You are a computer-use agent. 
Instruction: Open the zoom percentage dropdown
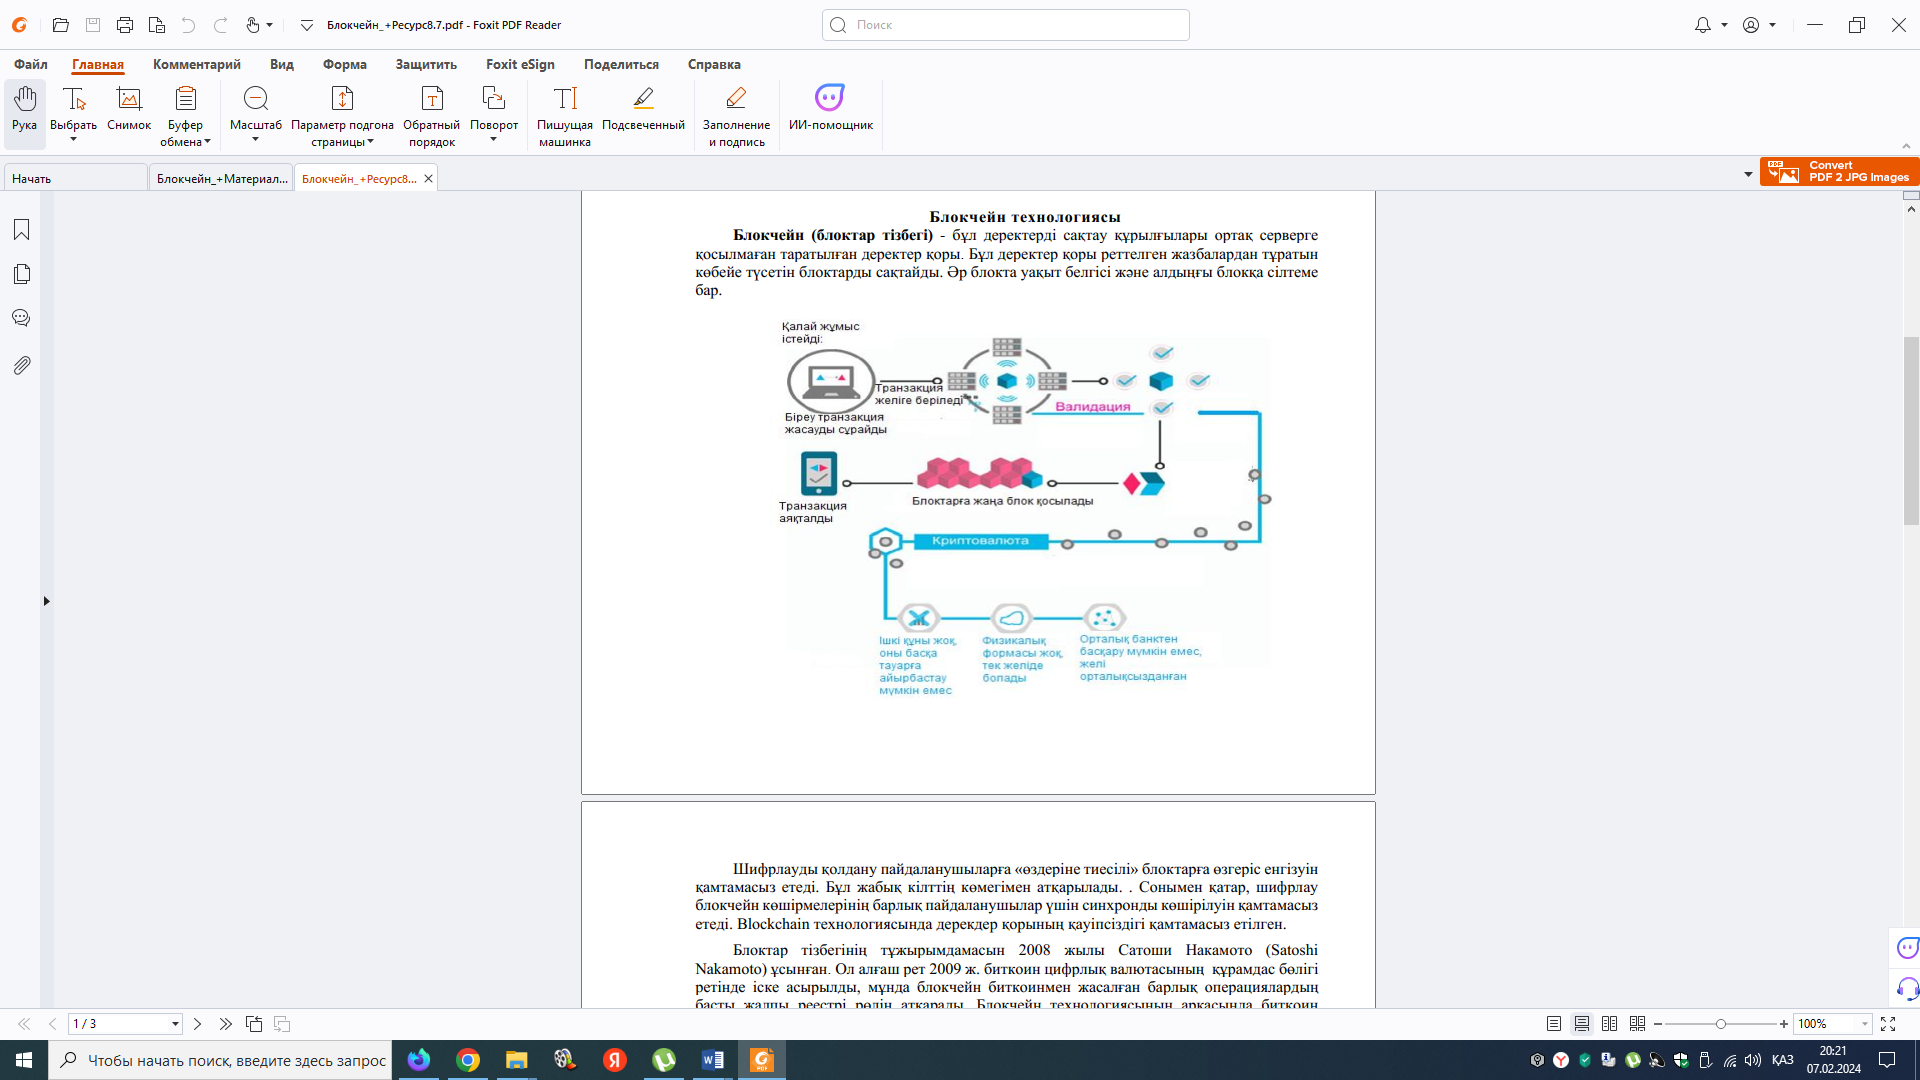pos(1865,1024)
